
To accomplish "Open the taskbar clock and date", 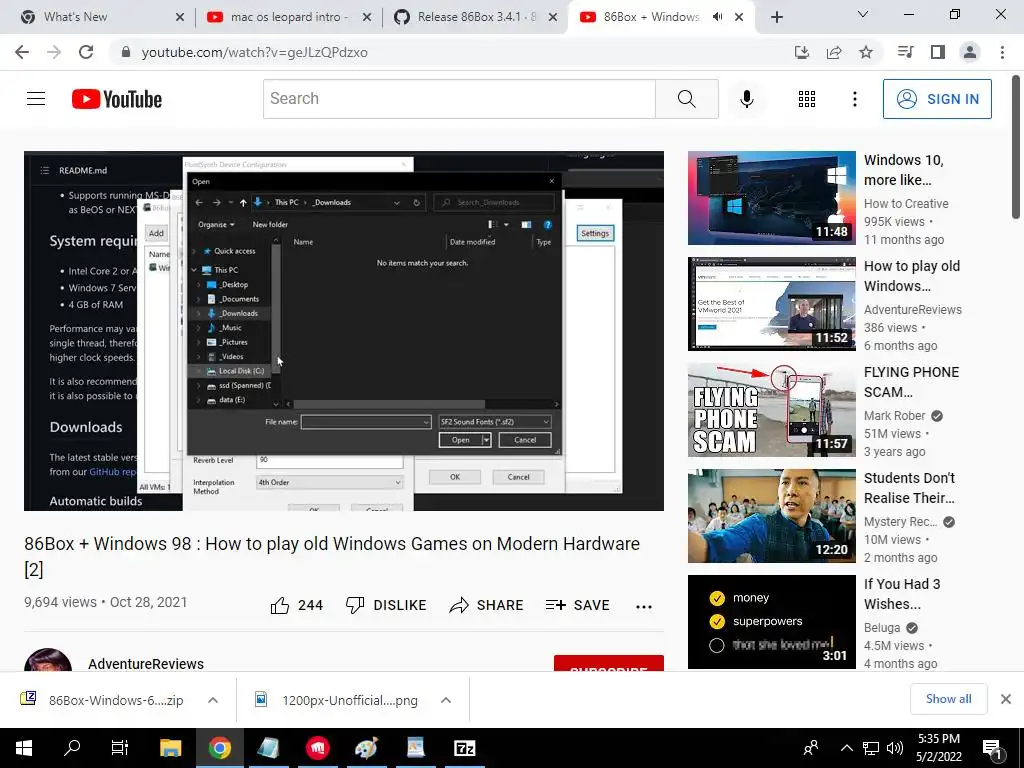I will 938,748.
